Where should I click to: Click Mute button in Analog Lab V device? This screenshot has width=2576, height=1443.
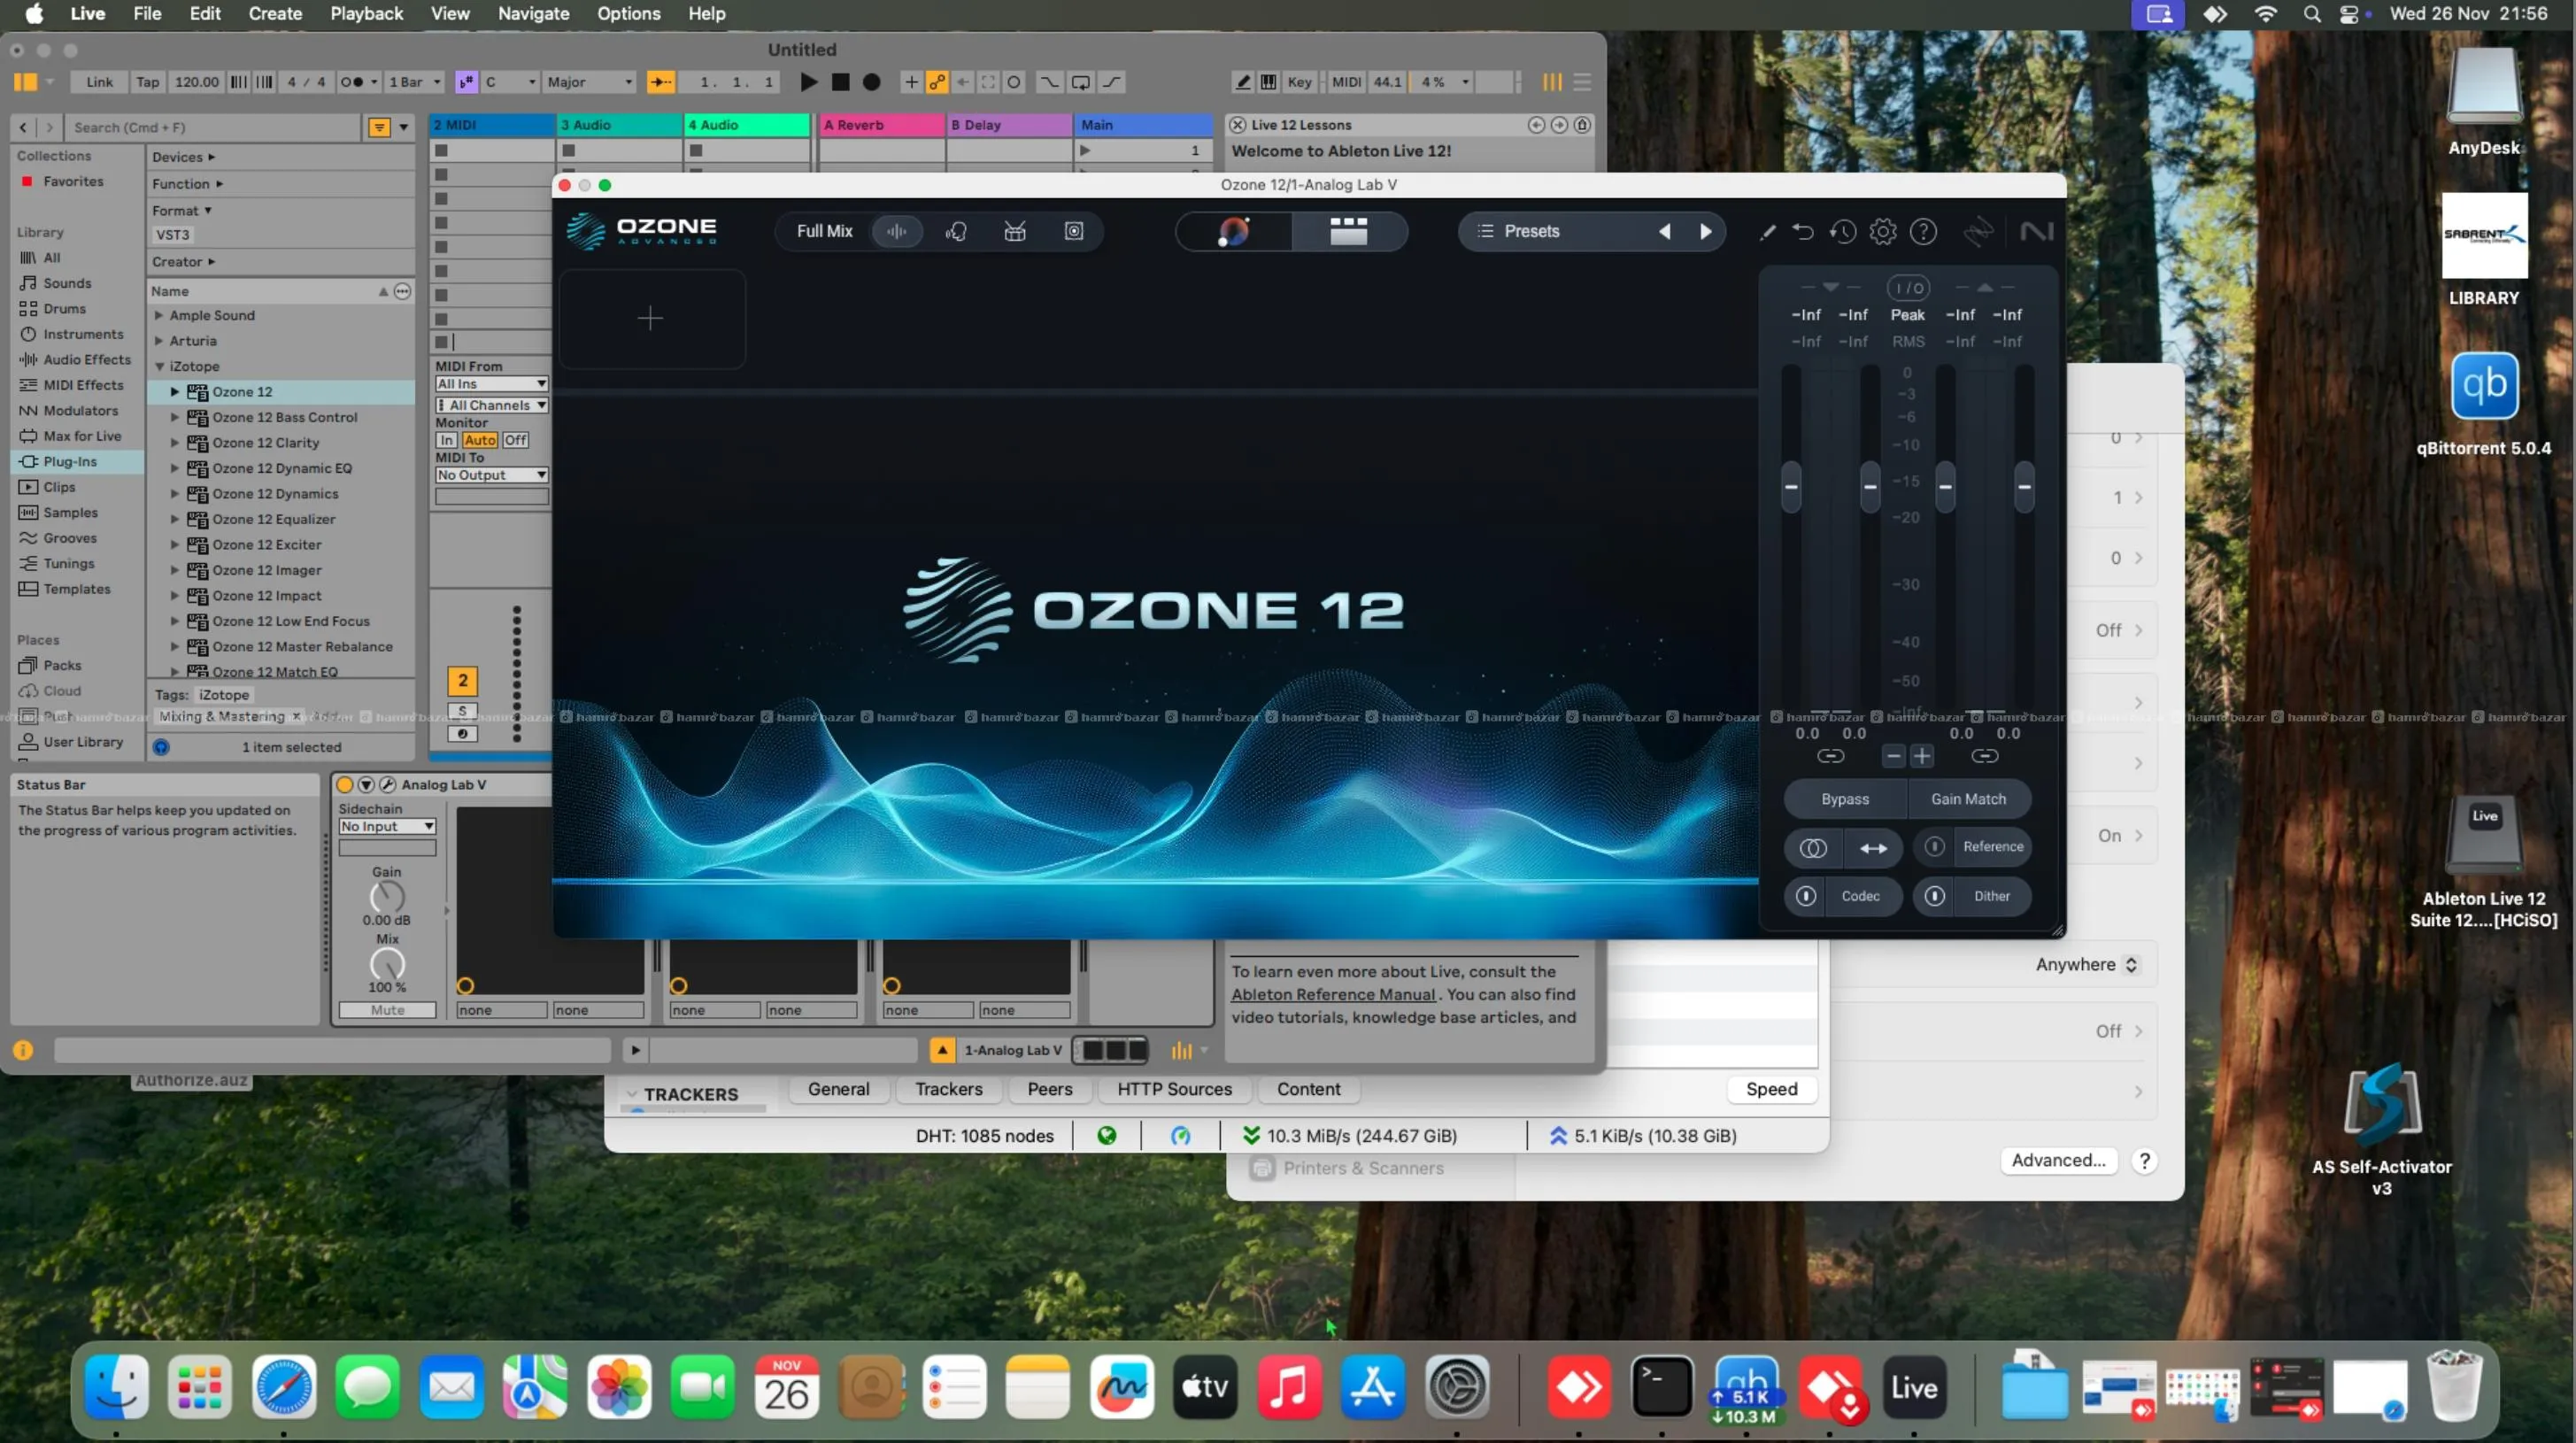(387, 1010)
